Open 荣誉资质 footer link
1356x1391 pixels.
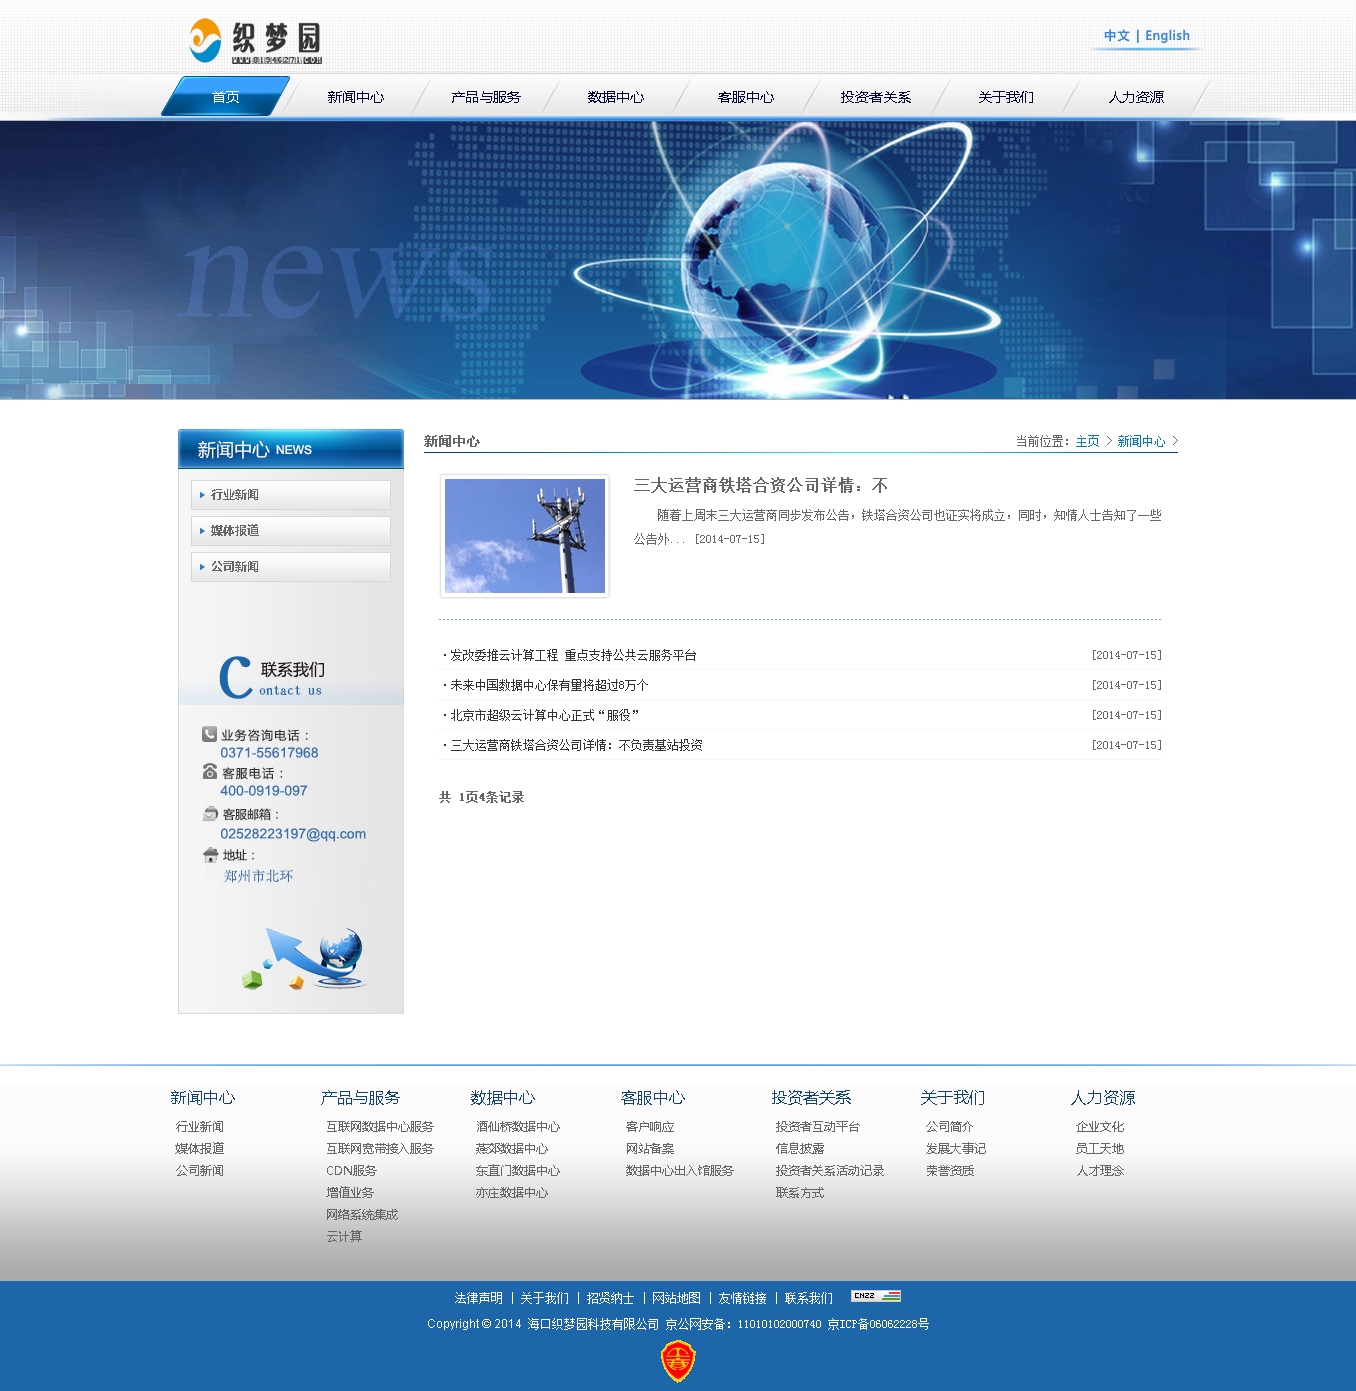(x=950, y=1171)
